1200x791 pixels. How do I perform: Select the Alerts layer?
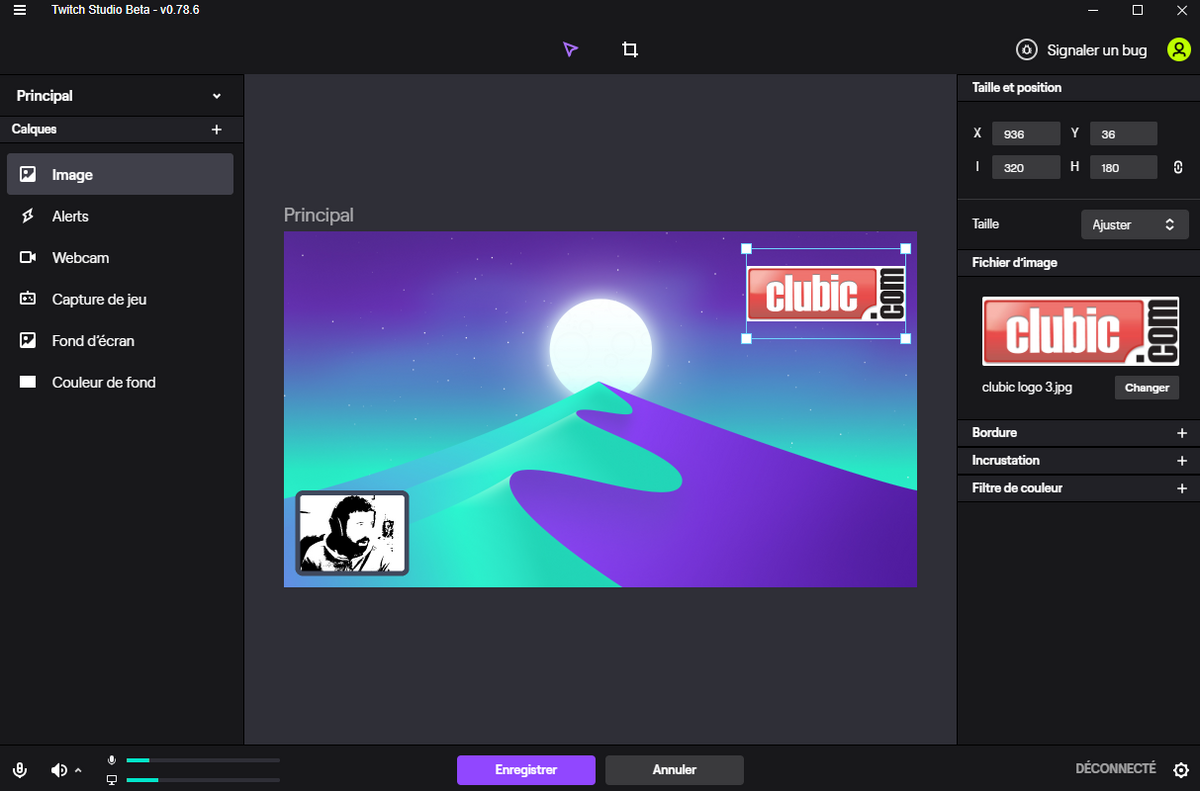(120, 216)
